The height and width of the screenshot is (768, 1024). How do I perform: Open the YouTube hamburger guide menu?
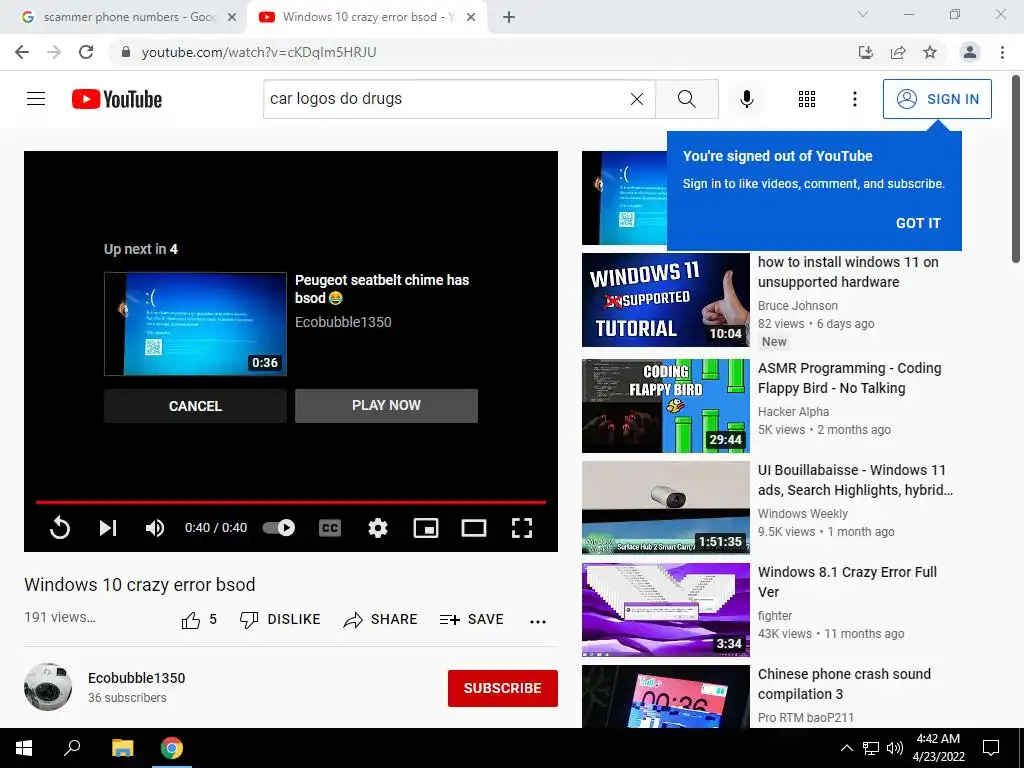point(36,99)
